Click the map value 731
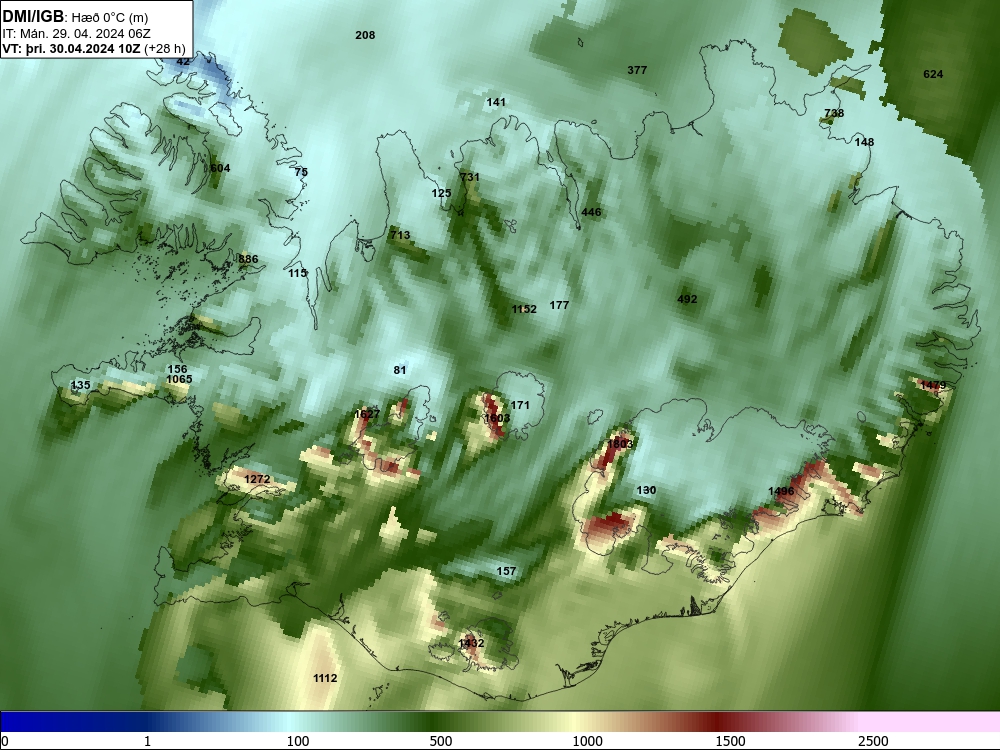 469,177
